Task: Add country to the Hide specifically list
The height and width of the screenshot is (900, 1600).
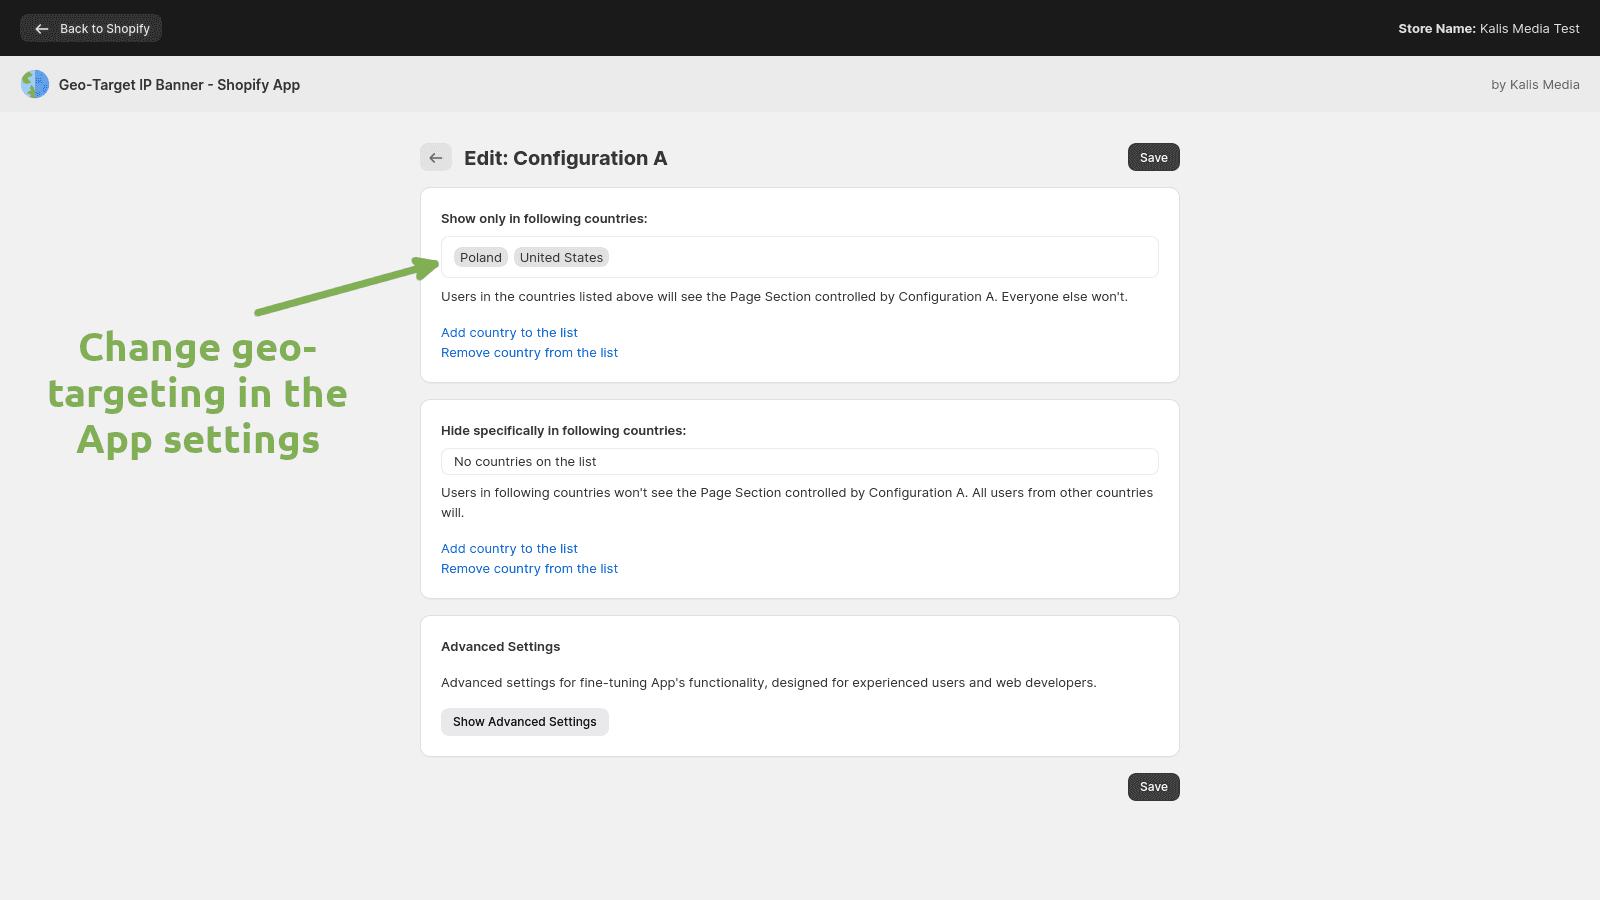Action: click(x=509, y=549)
